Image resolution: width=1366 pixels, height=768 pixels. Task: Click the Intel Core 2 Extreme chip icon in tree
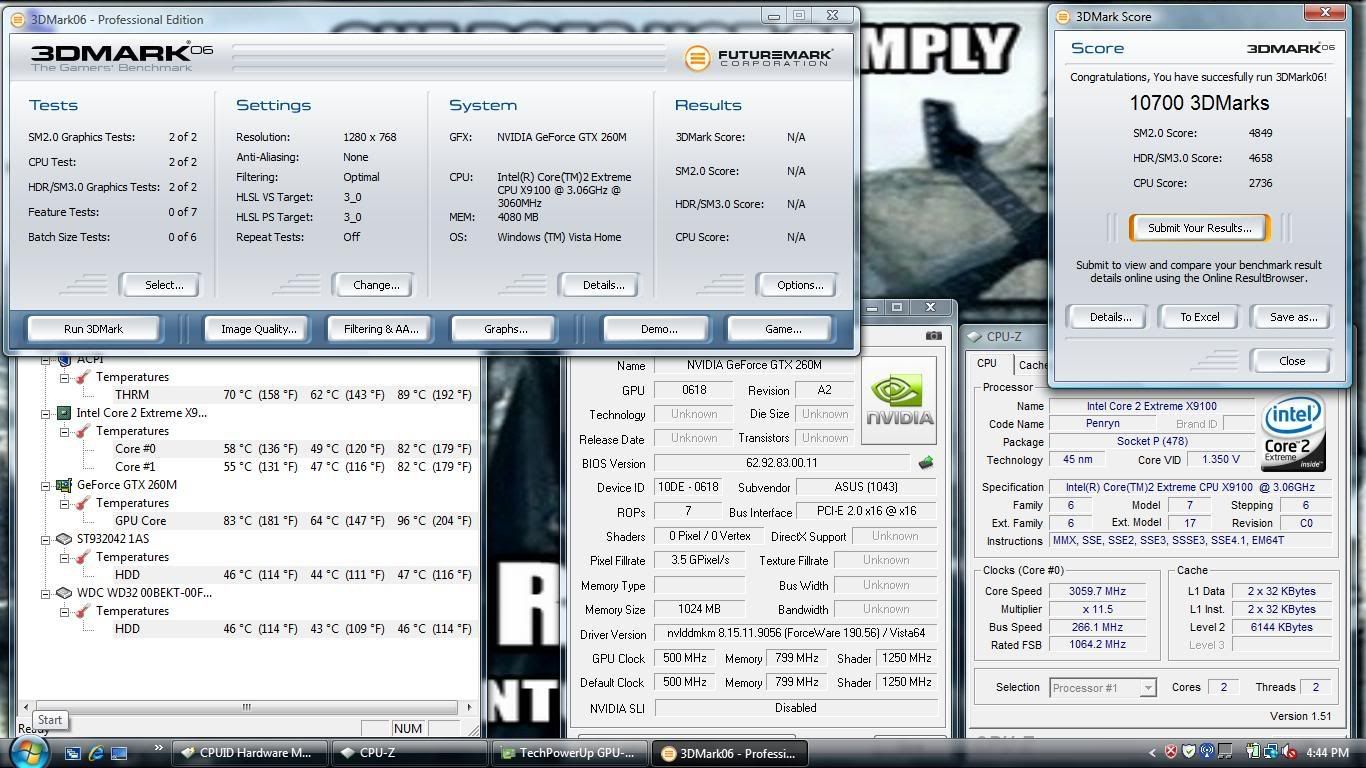tap(64, 413)
